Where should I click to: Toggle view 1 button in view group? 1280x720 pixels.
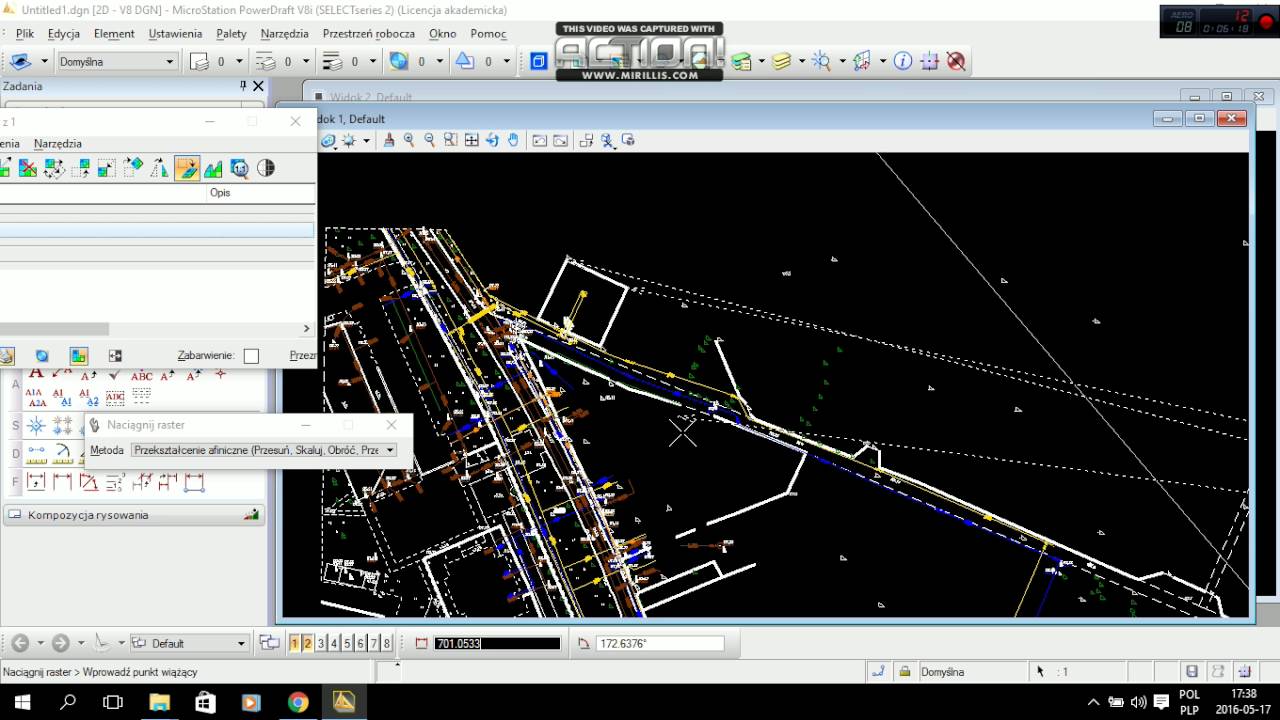pos(294,643)
